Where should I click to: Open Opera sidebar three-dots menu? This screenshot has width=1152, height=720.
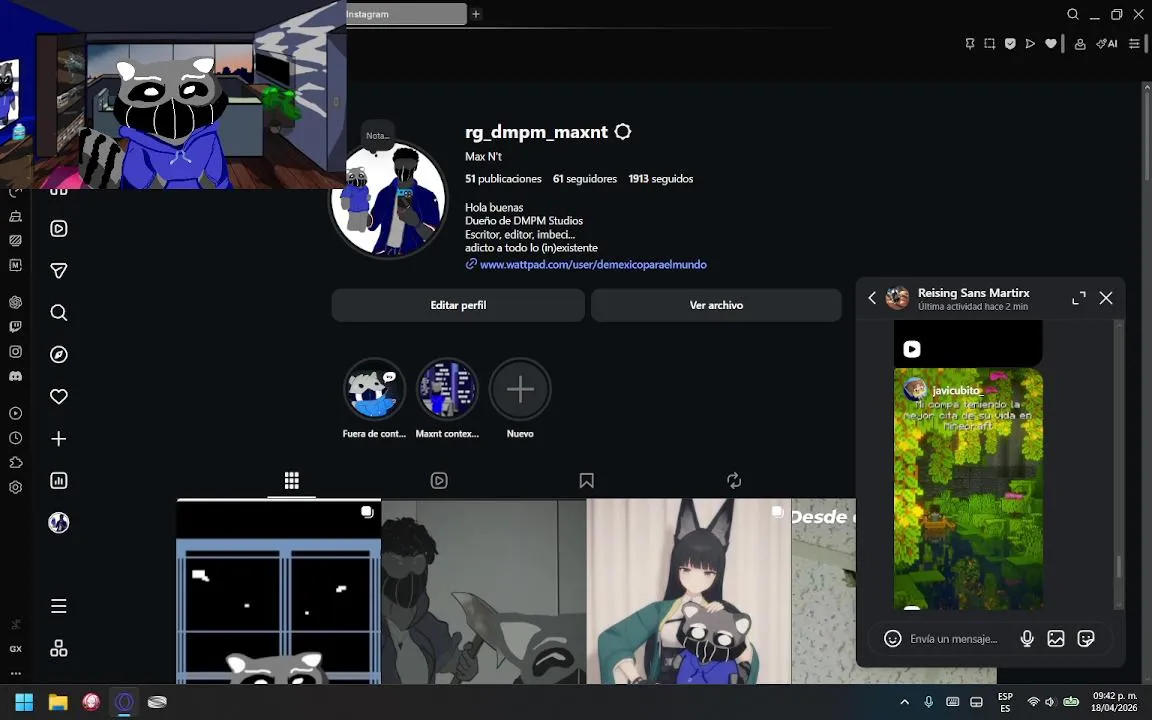tap(15, 673)
